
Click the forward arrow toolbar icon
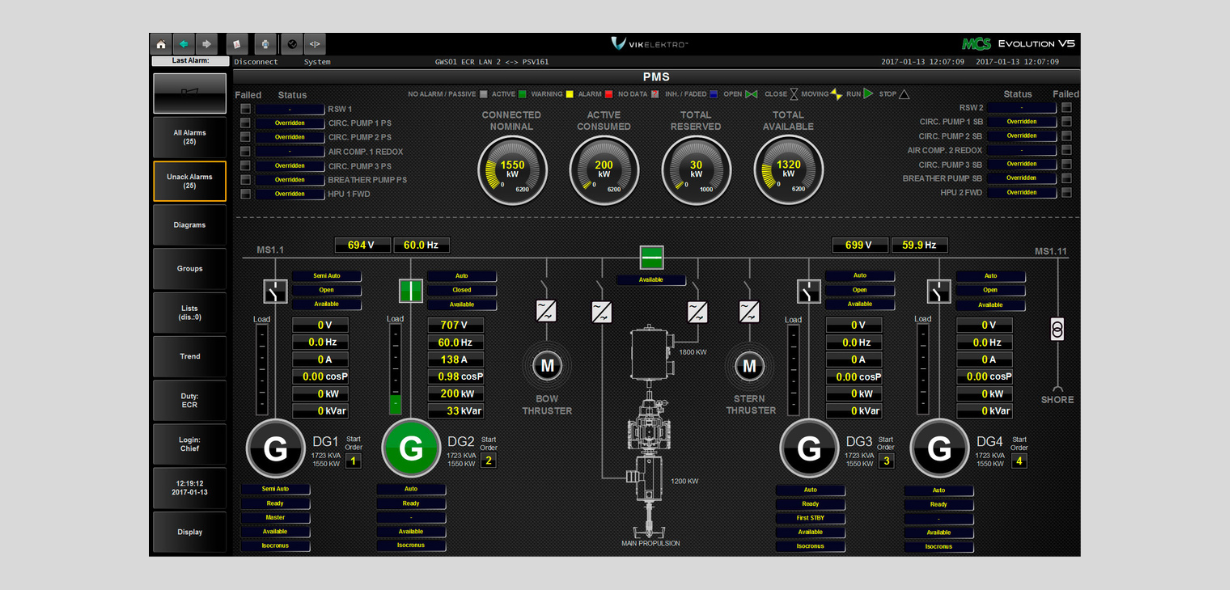207,44
